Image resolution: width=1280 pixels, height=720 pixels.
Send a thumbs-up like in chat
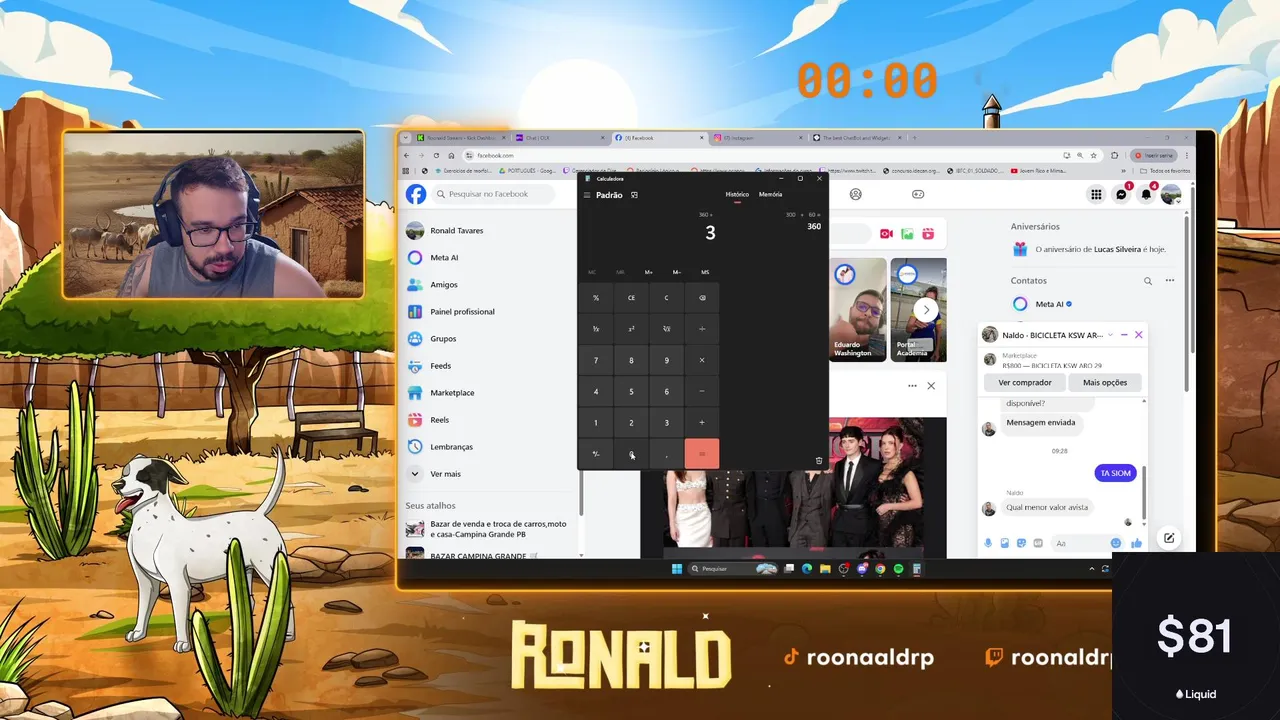point(1137,543)
